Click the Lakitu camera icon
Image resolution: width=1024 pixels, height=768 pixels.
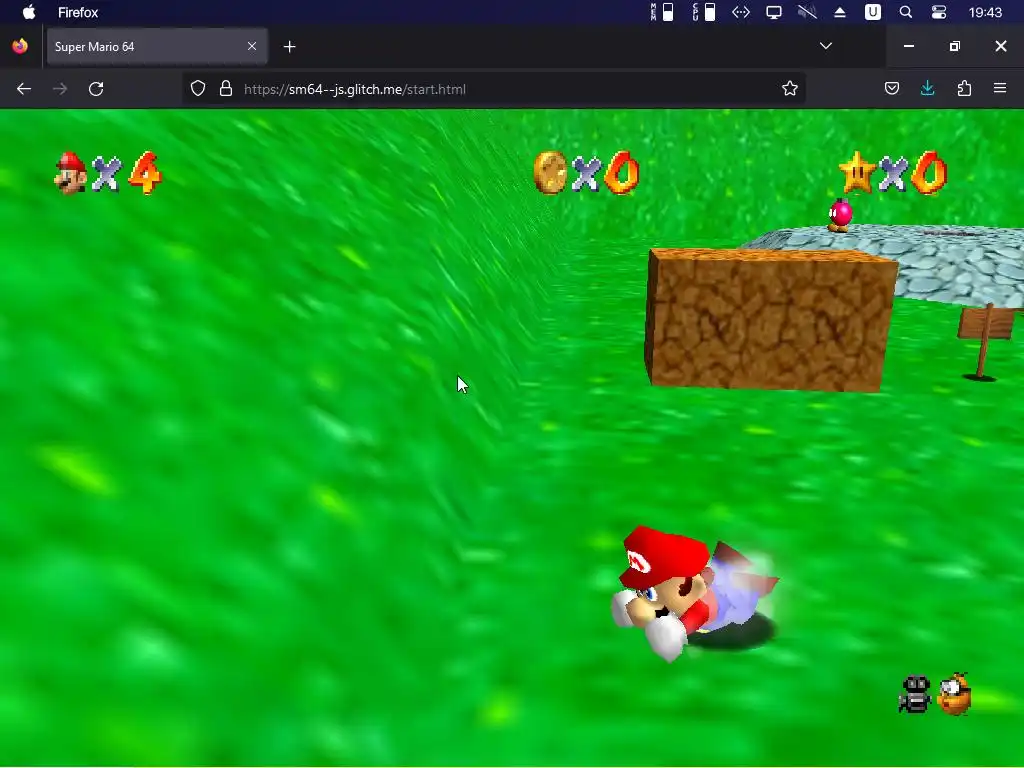(955, 694)
